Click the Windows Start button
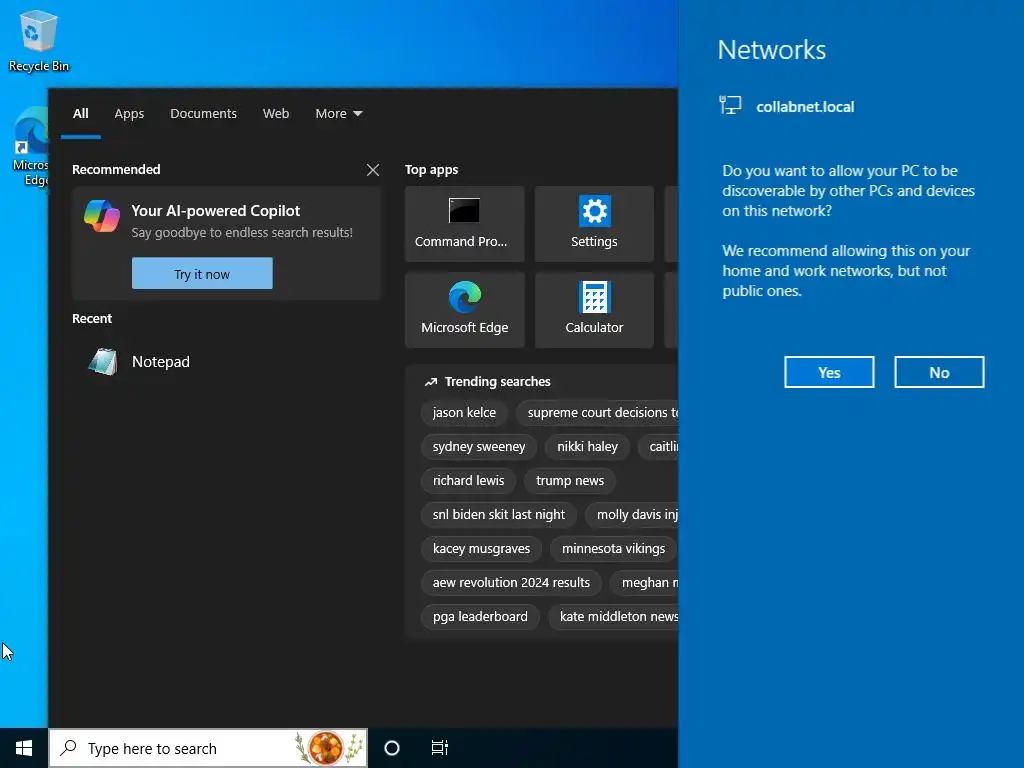The image size is (1024, 768). coord(24,748)
